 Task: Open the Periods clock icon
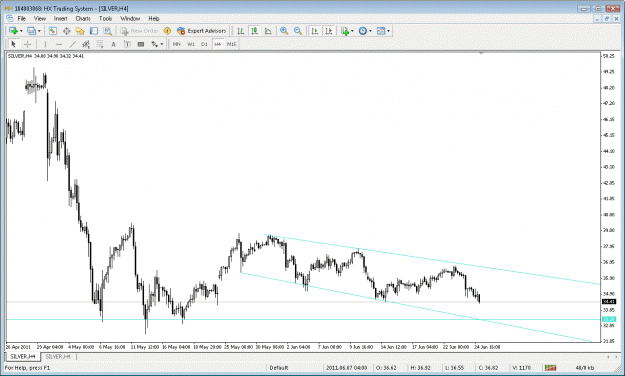pos(363,31)
